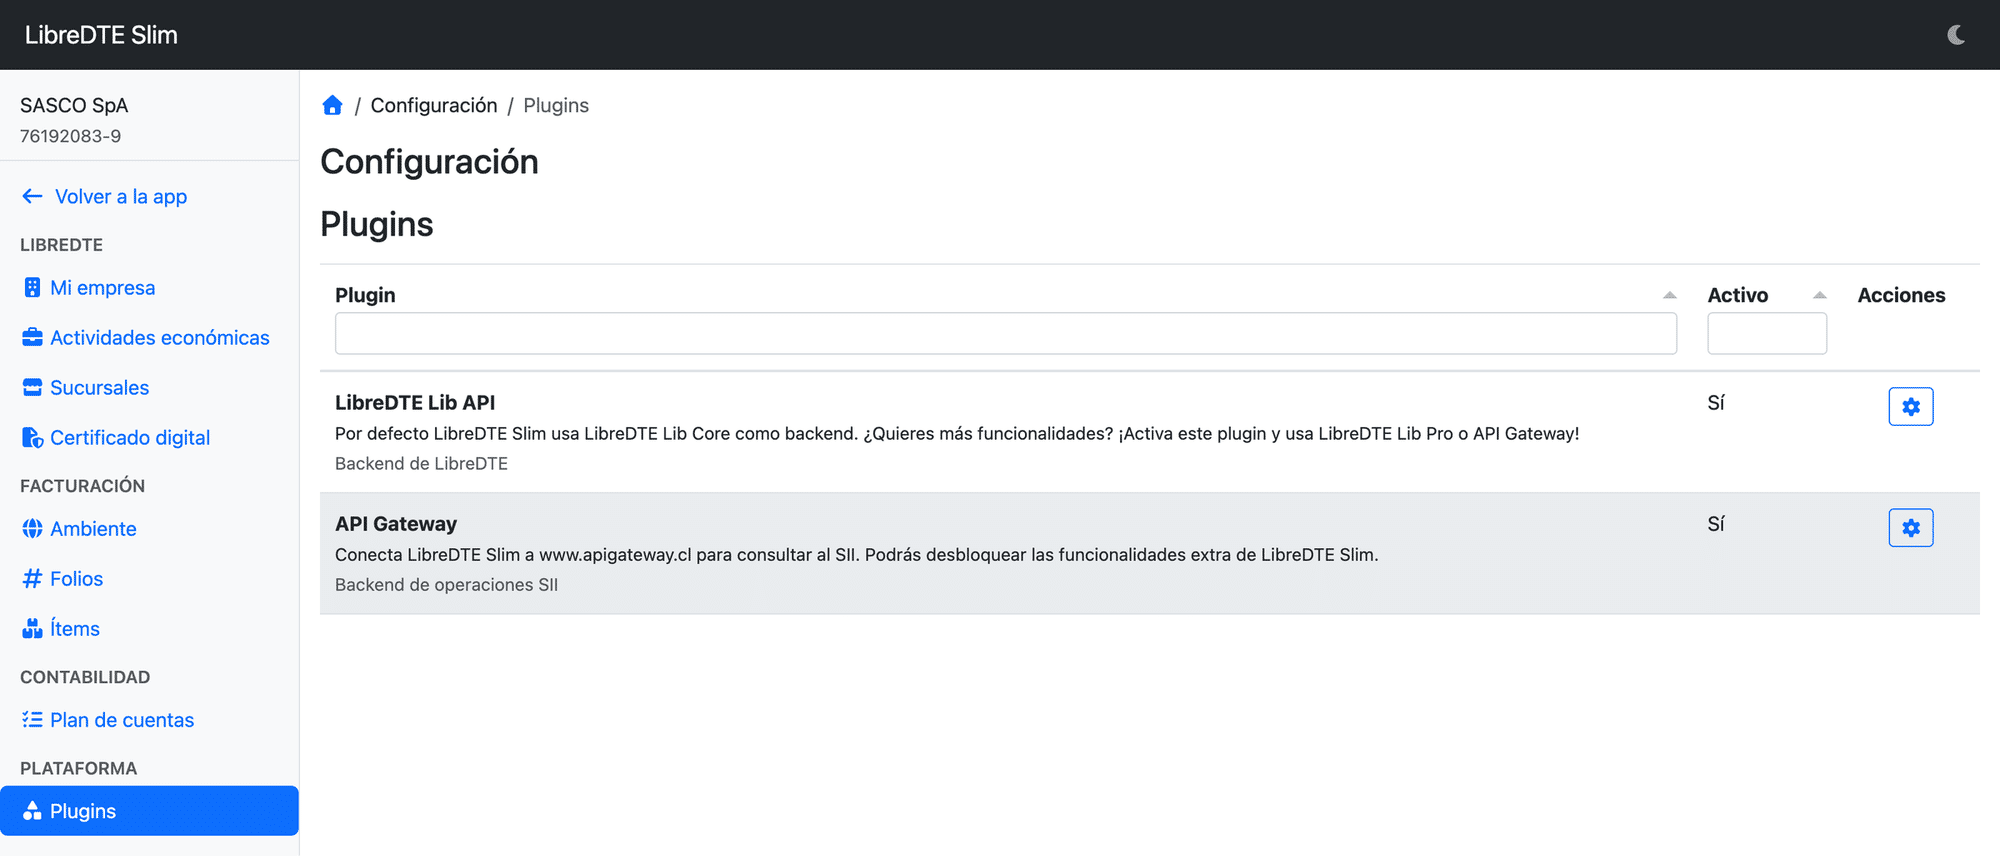This screenshot has width=2000, height=868.
Task: Click the Certificado digital file icon
Action: point(32,438)
